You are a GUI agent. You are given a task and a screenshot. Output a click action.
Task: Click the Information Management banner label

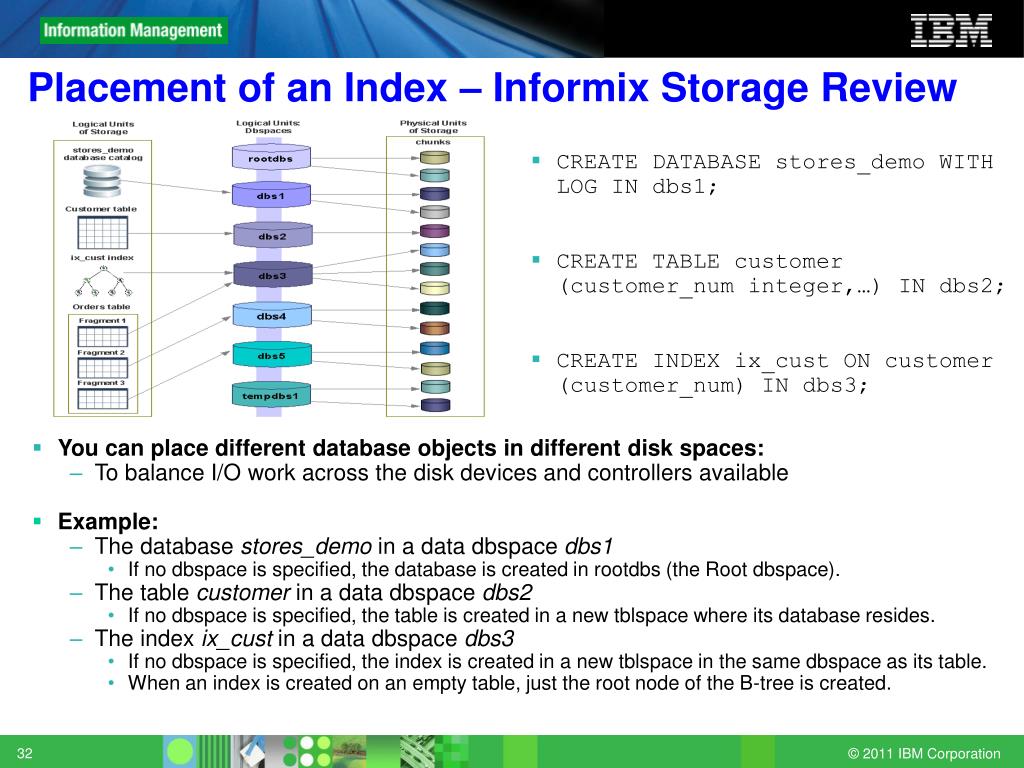coord(134,30)
